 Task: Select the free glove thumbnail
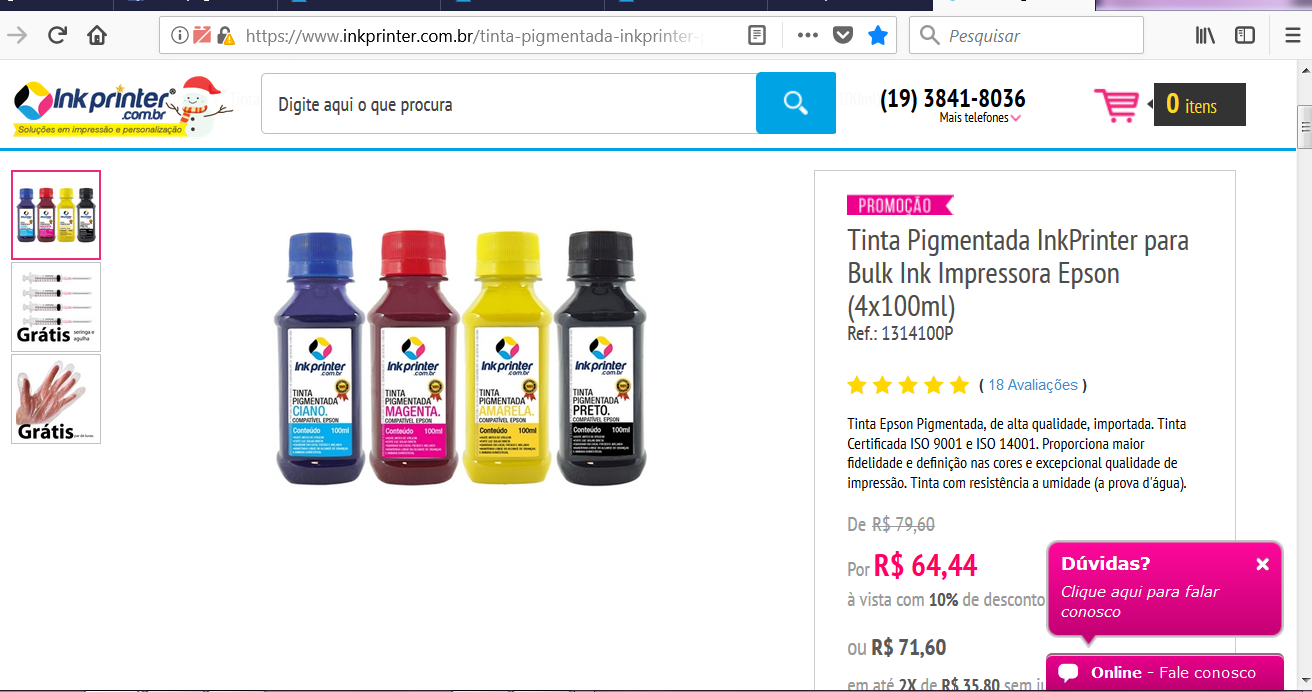pyautogui.click(x=56, y=399)
